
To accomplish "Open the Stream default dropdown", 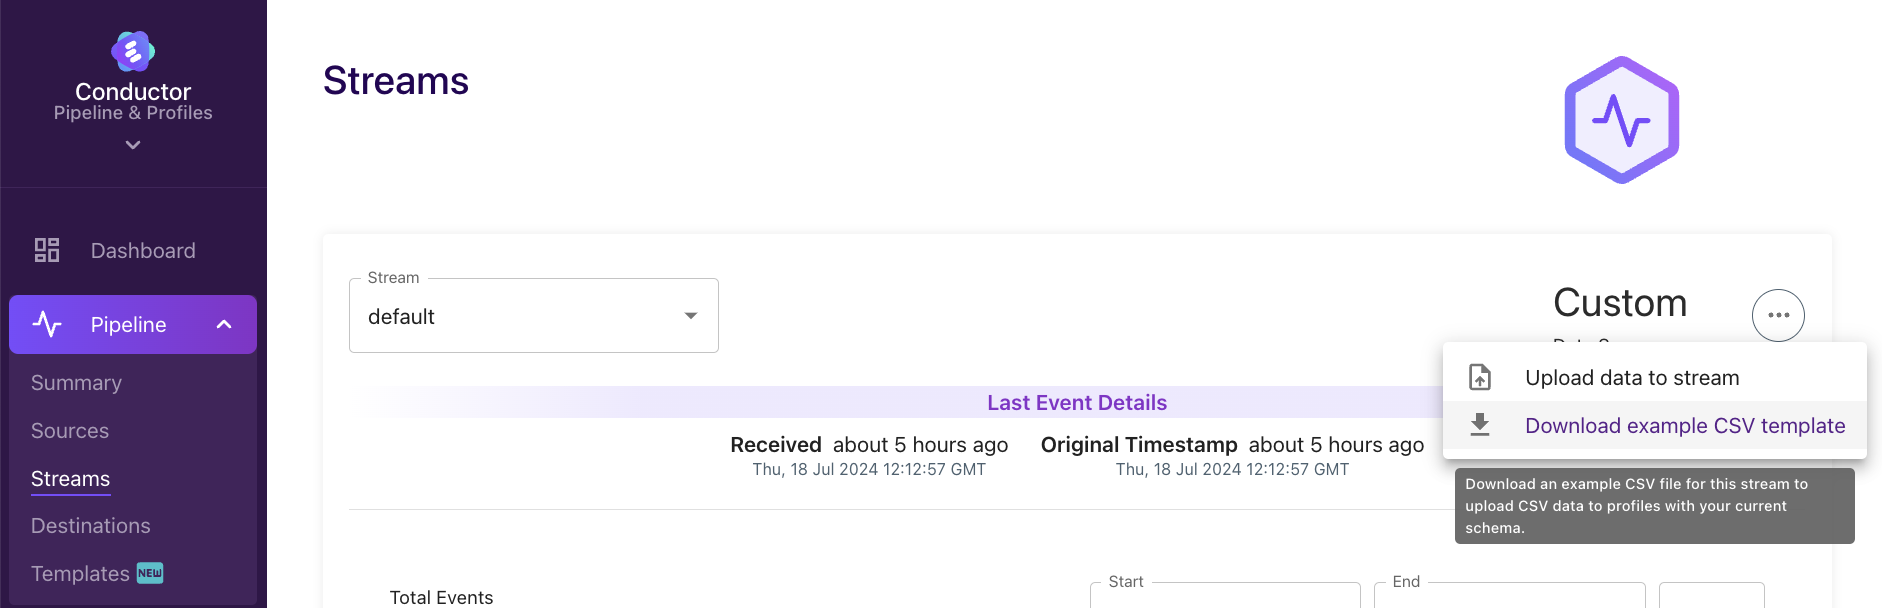I will pos(534,316).
